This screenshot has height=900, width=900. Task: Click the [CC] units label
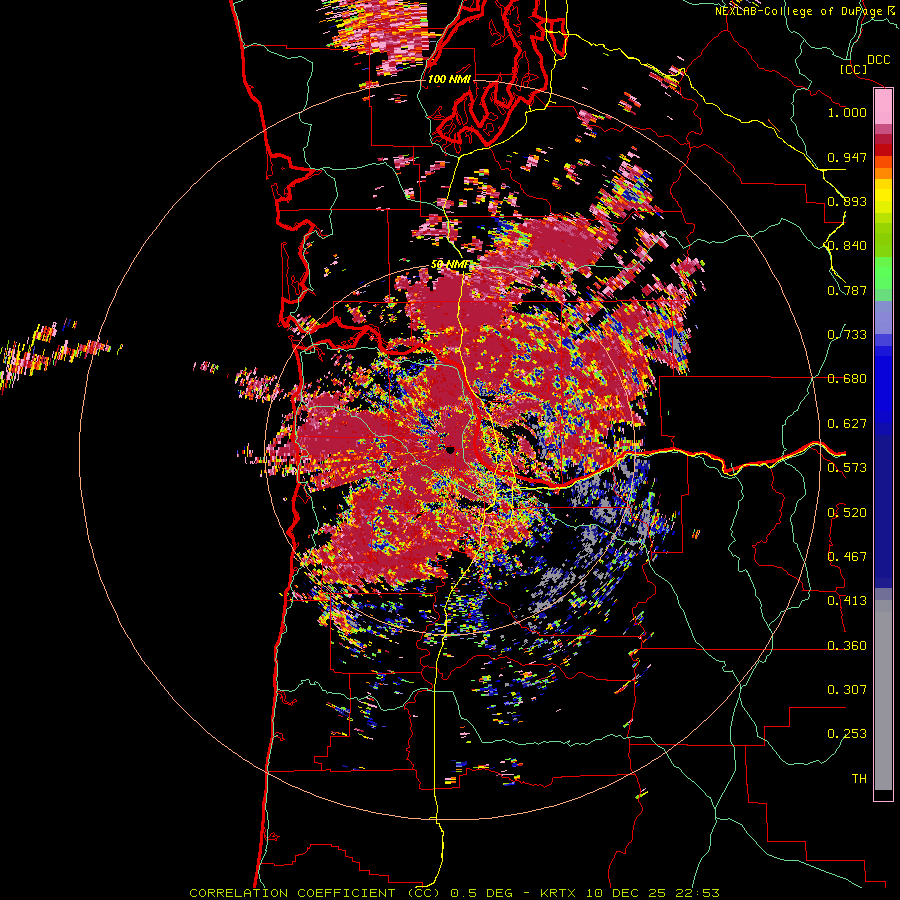[x=853, y=69]
